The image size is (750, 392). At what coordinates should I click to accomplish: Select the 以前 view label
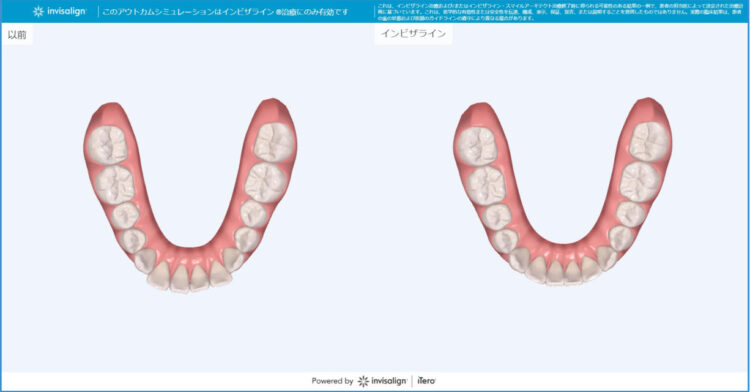point(17,34)
